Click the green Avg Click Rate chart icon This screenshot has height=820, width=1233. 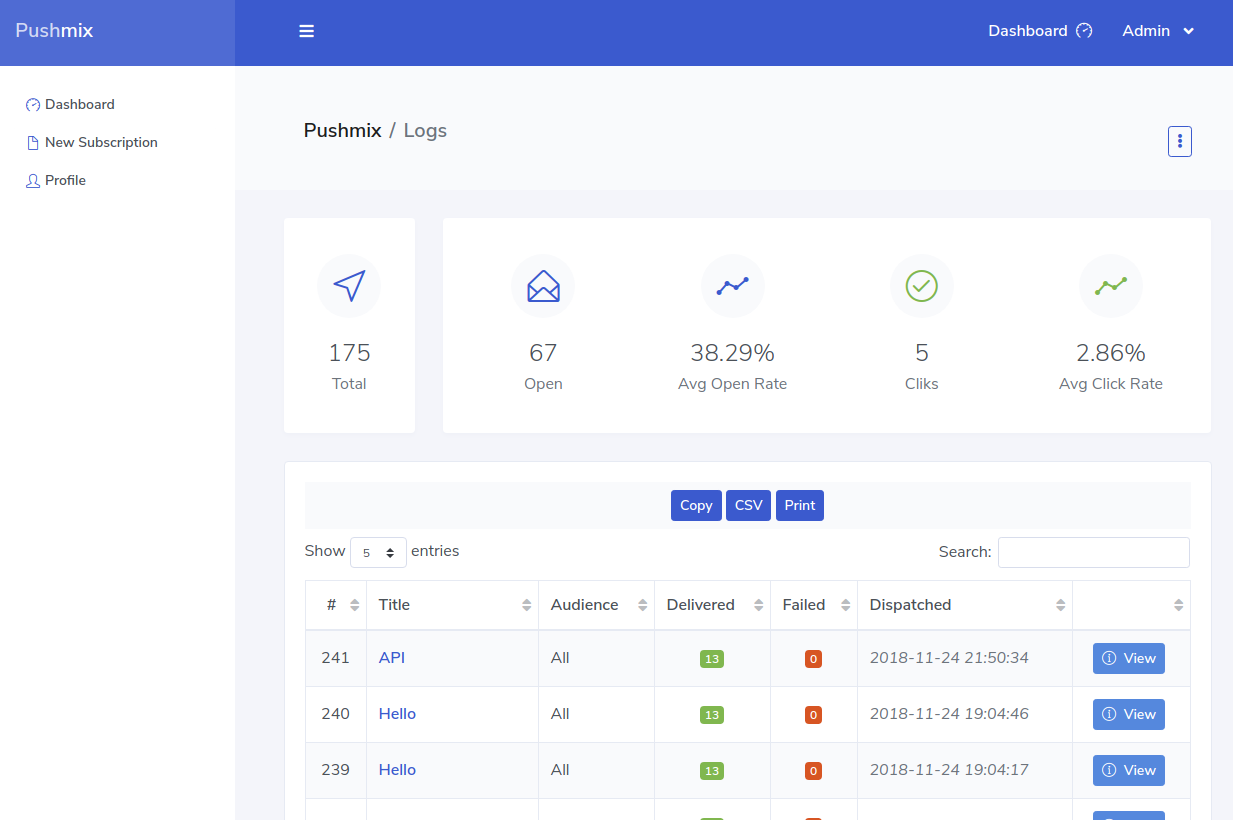(1111, 286)
